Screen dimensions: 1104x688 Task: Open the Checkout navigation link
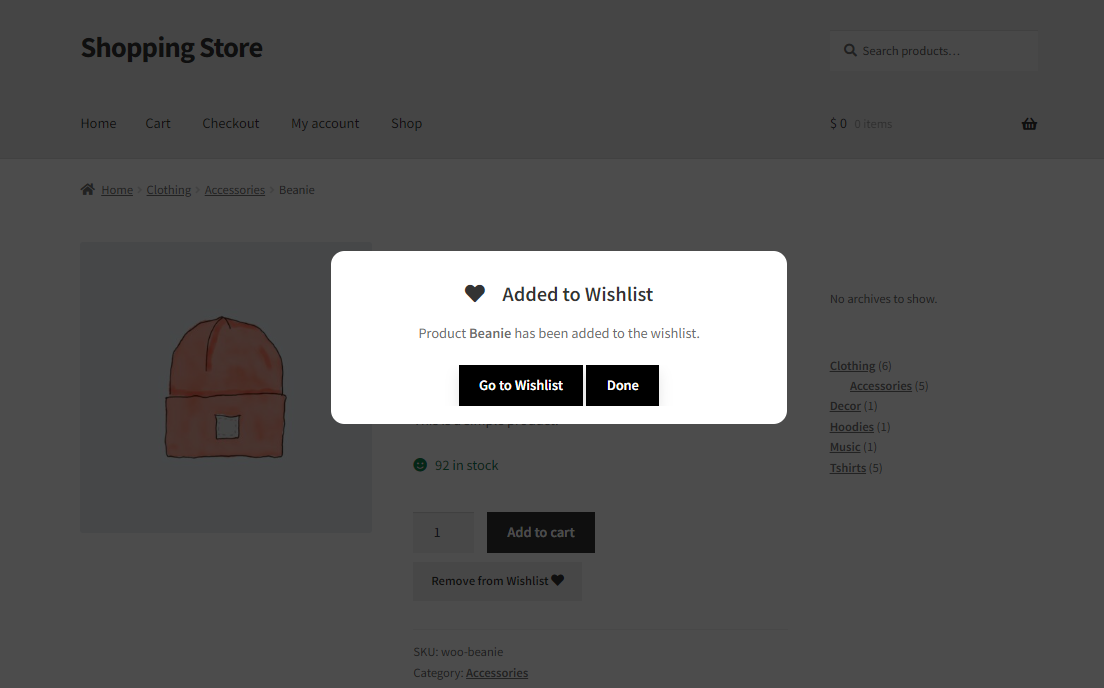231,123
